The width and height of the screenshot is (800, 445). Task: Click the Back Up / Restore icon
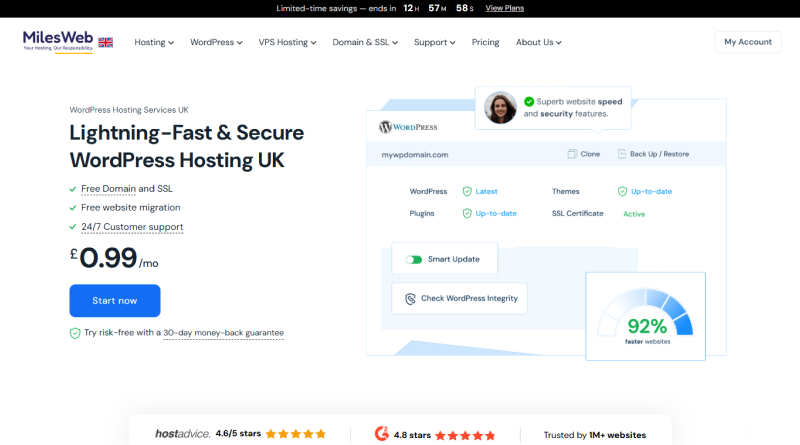621,154
